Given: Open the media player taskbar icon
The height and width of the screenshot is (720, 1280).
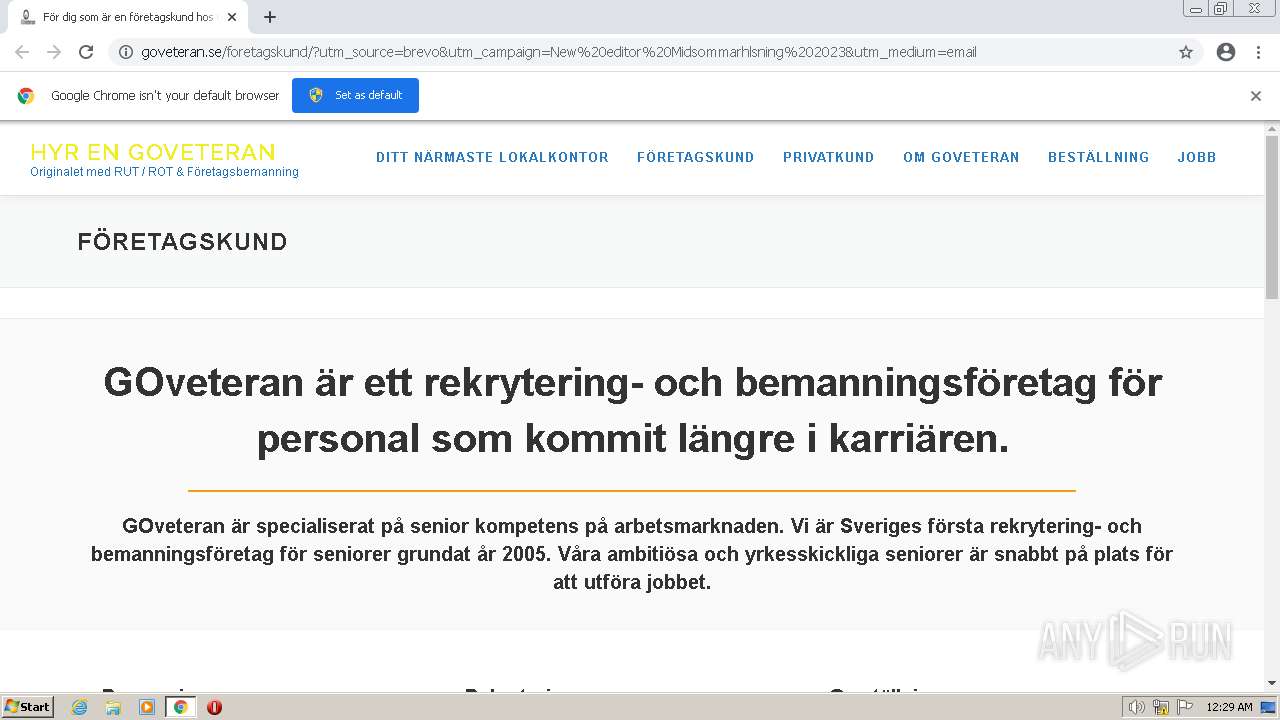Looking at the screenshot, I should (147, 707).
